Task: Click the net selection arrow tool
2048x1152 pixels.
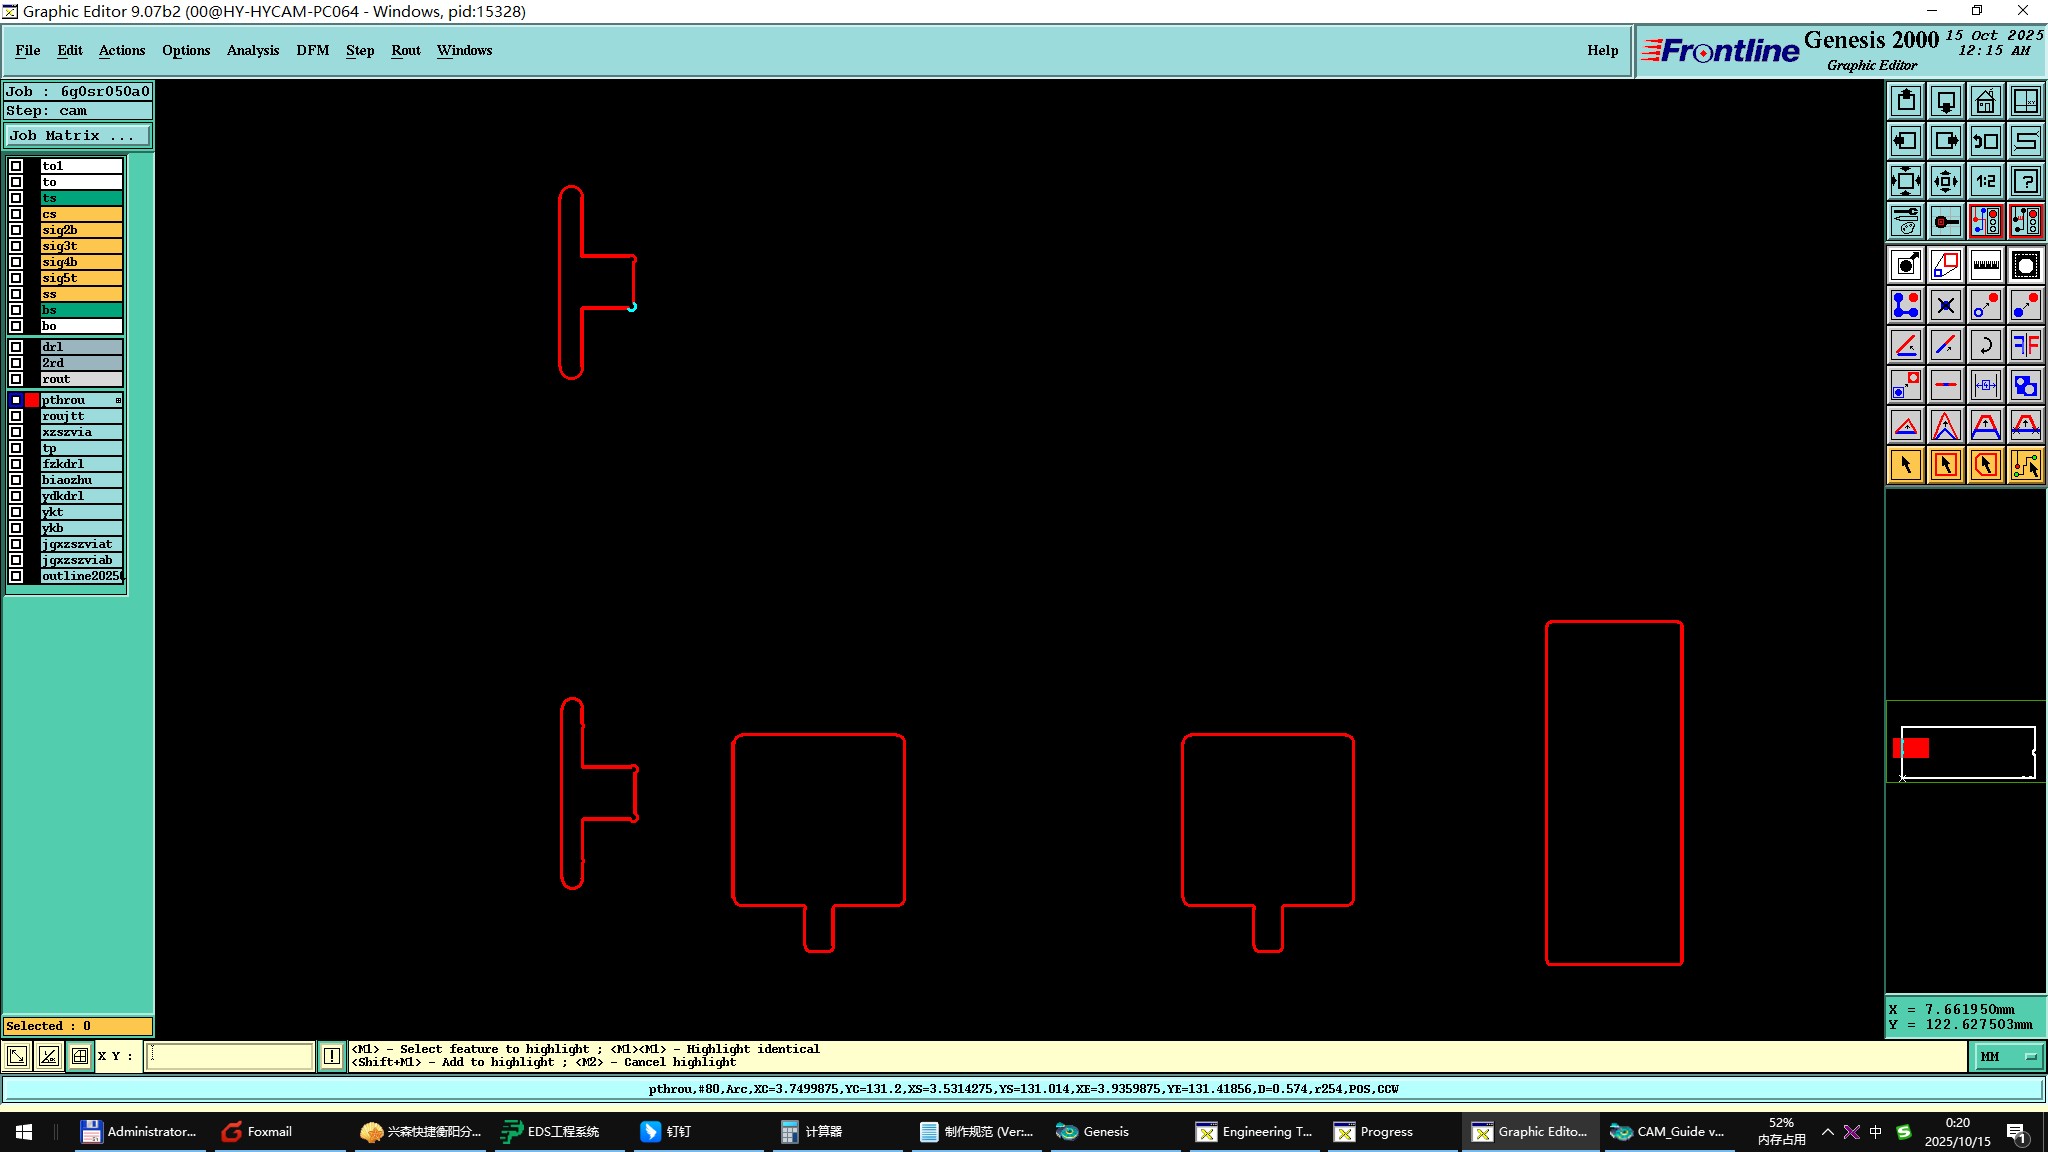Action: [2025, 465]
